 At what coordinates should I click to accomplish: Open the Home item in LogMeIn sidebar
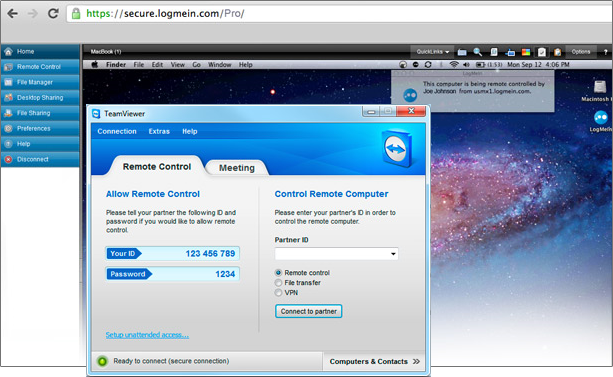pyautogui.click(x=40, y=52)
